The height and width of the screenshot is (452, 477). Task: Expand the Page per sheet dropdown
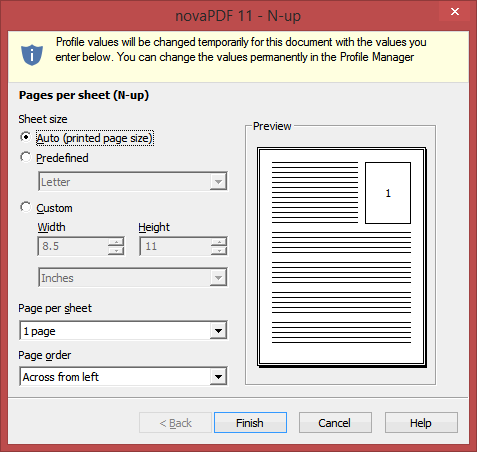(123, 330)
